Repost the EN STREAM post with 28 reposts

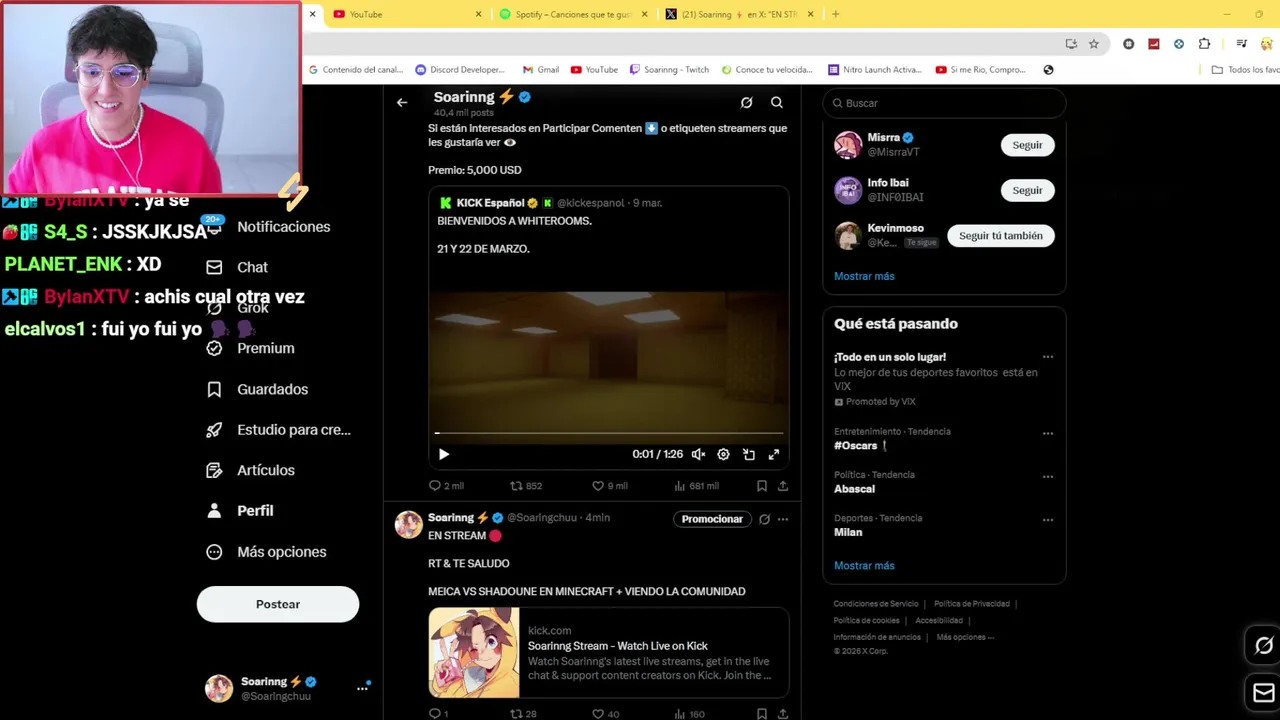coord(523,714)
